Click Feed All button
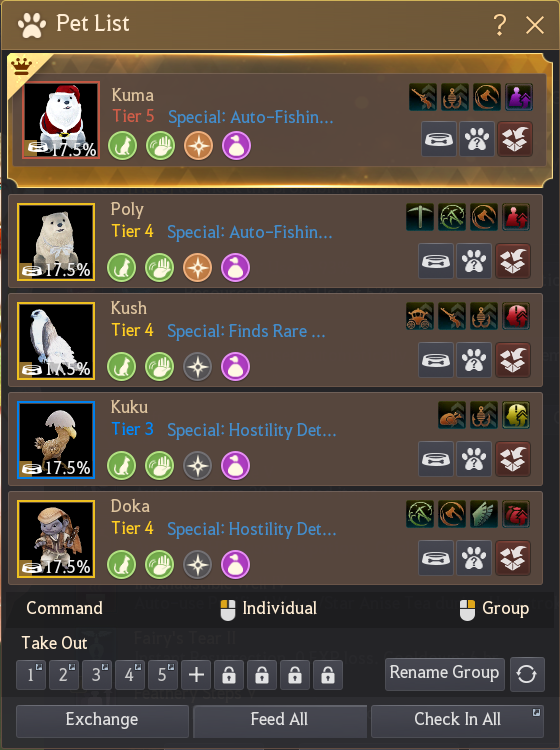This screenshot has height=750, width=560. tap(280, 720)
